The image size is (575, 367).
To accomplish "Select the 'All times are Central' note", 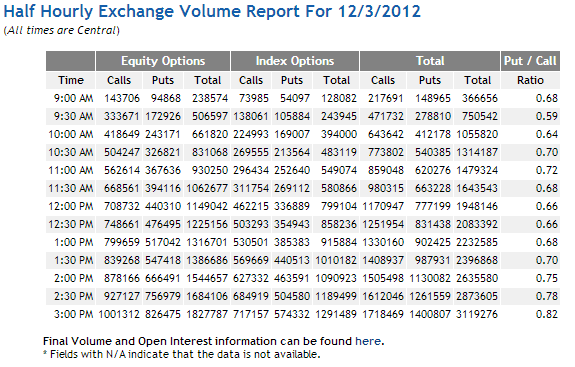I will pyautogui.click(x=62, y=30).
